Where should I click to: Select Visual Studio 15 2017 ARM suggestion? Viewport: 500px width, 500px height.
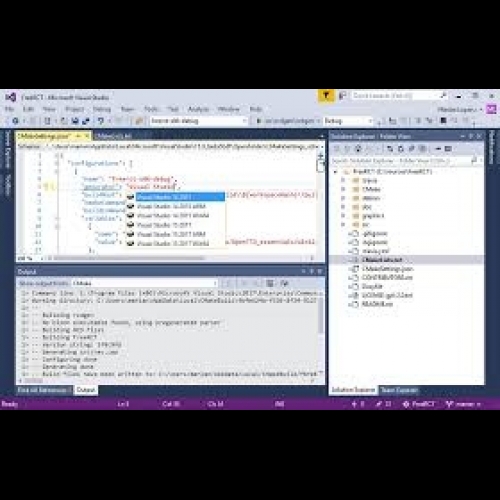pos(175,234)
